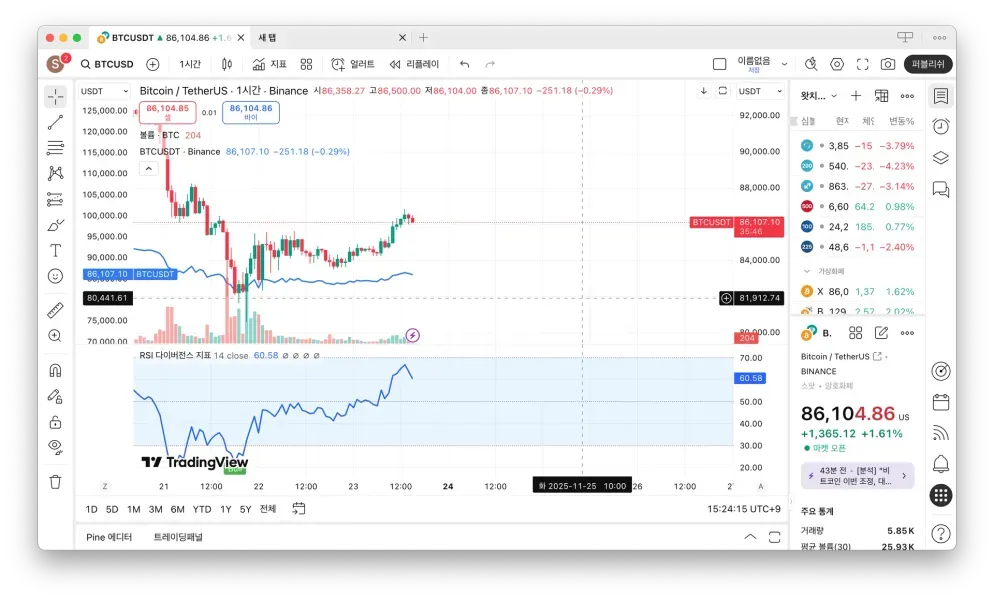Open the notifications bell sidebar icon
Image resolution: width=994 pixels, height=600 pixels.
click(x=941, y=464)
